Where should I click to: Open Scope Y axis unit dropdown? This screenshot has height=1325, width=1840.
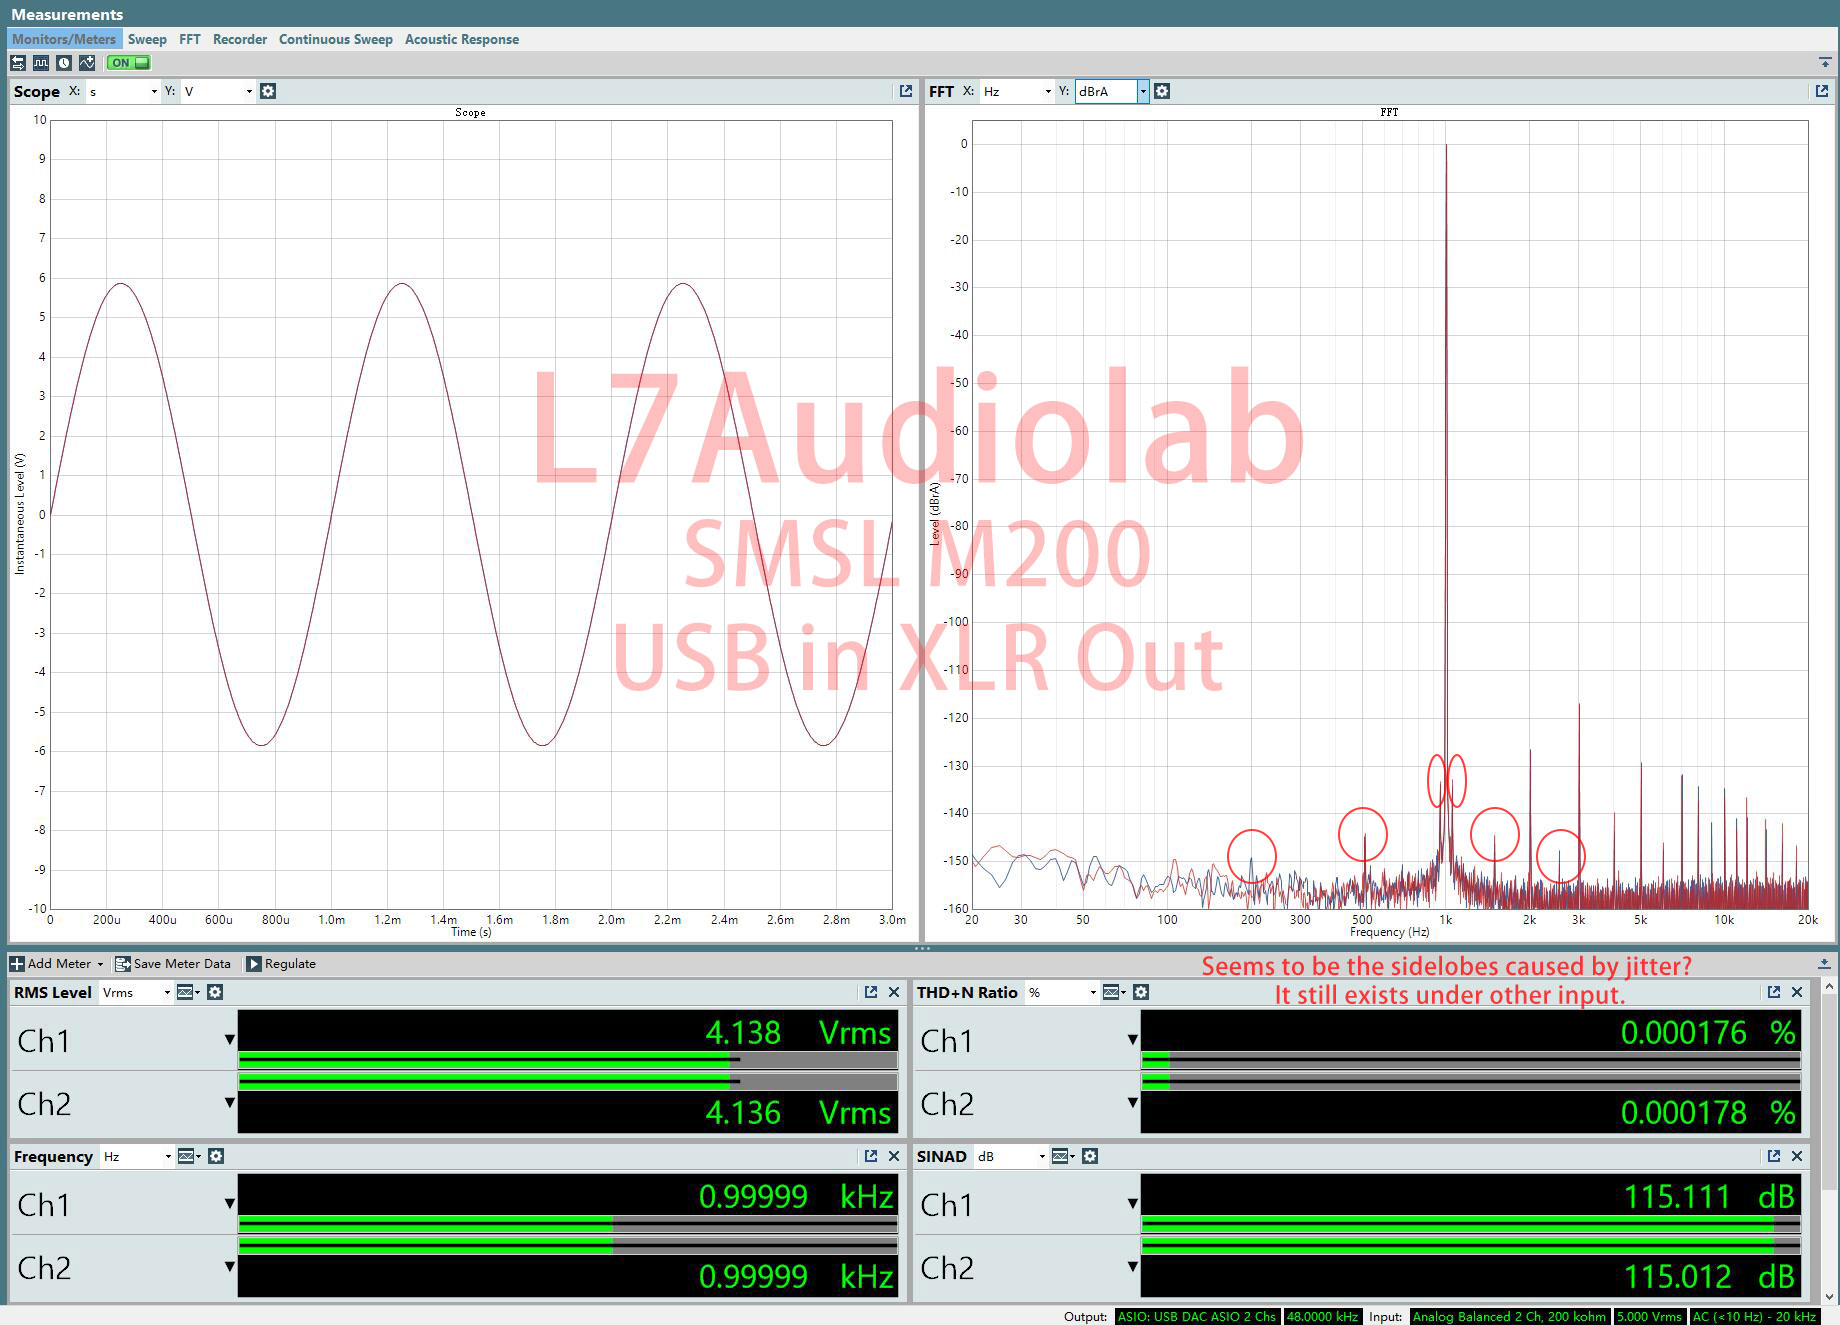(218, 91)
